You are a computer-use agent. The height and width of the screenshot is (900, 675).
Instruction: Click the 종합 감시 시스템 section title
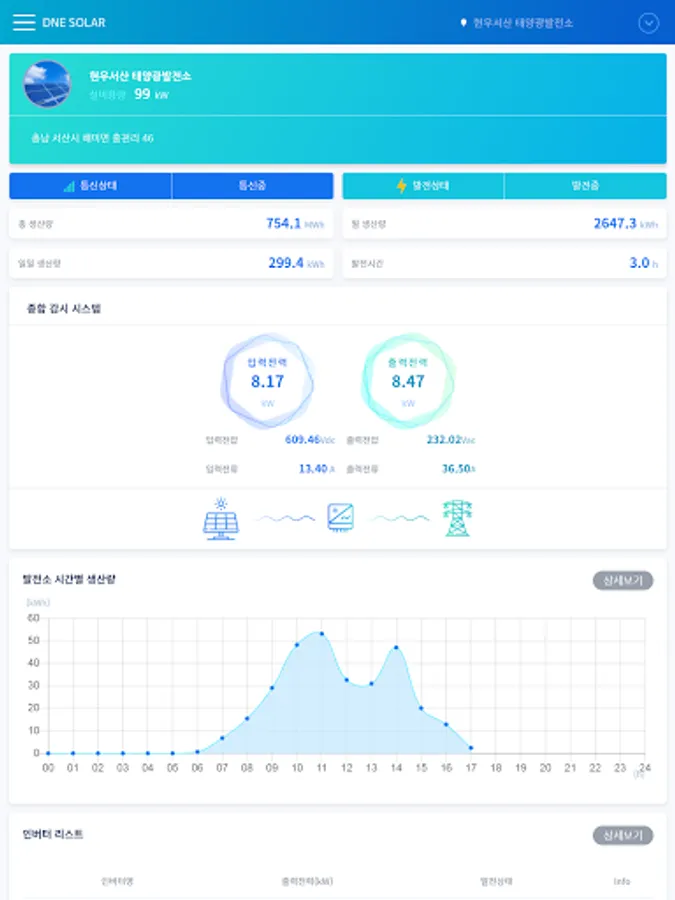point(64,309)
